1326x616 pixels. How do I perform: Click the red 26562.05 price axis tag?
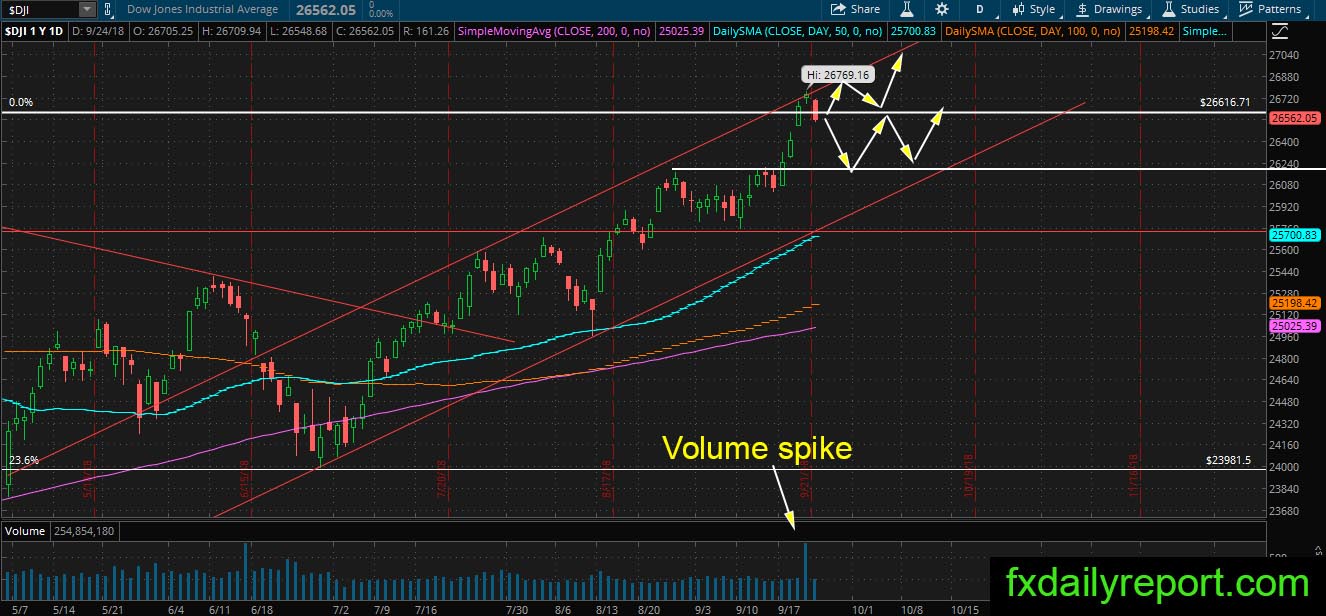(x=1295, y=118)
